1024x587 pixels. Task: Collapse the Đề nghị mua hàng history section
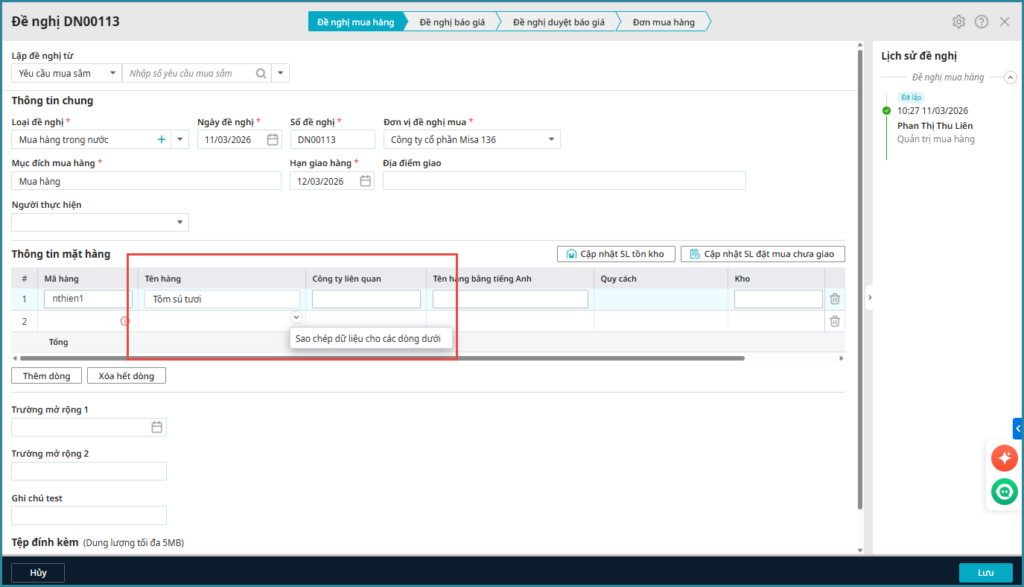point(1009,77)
